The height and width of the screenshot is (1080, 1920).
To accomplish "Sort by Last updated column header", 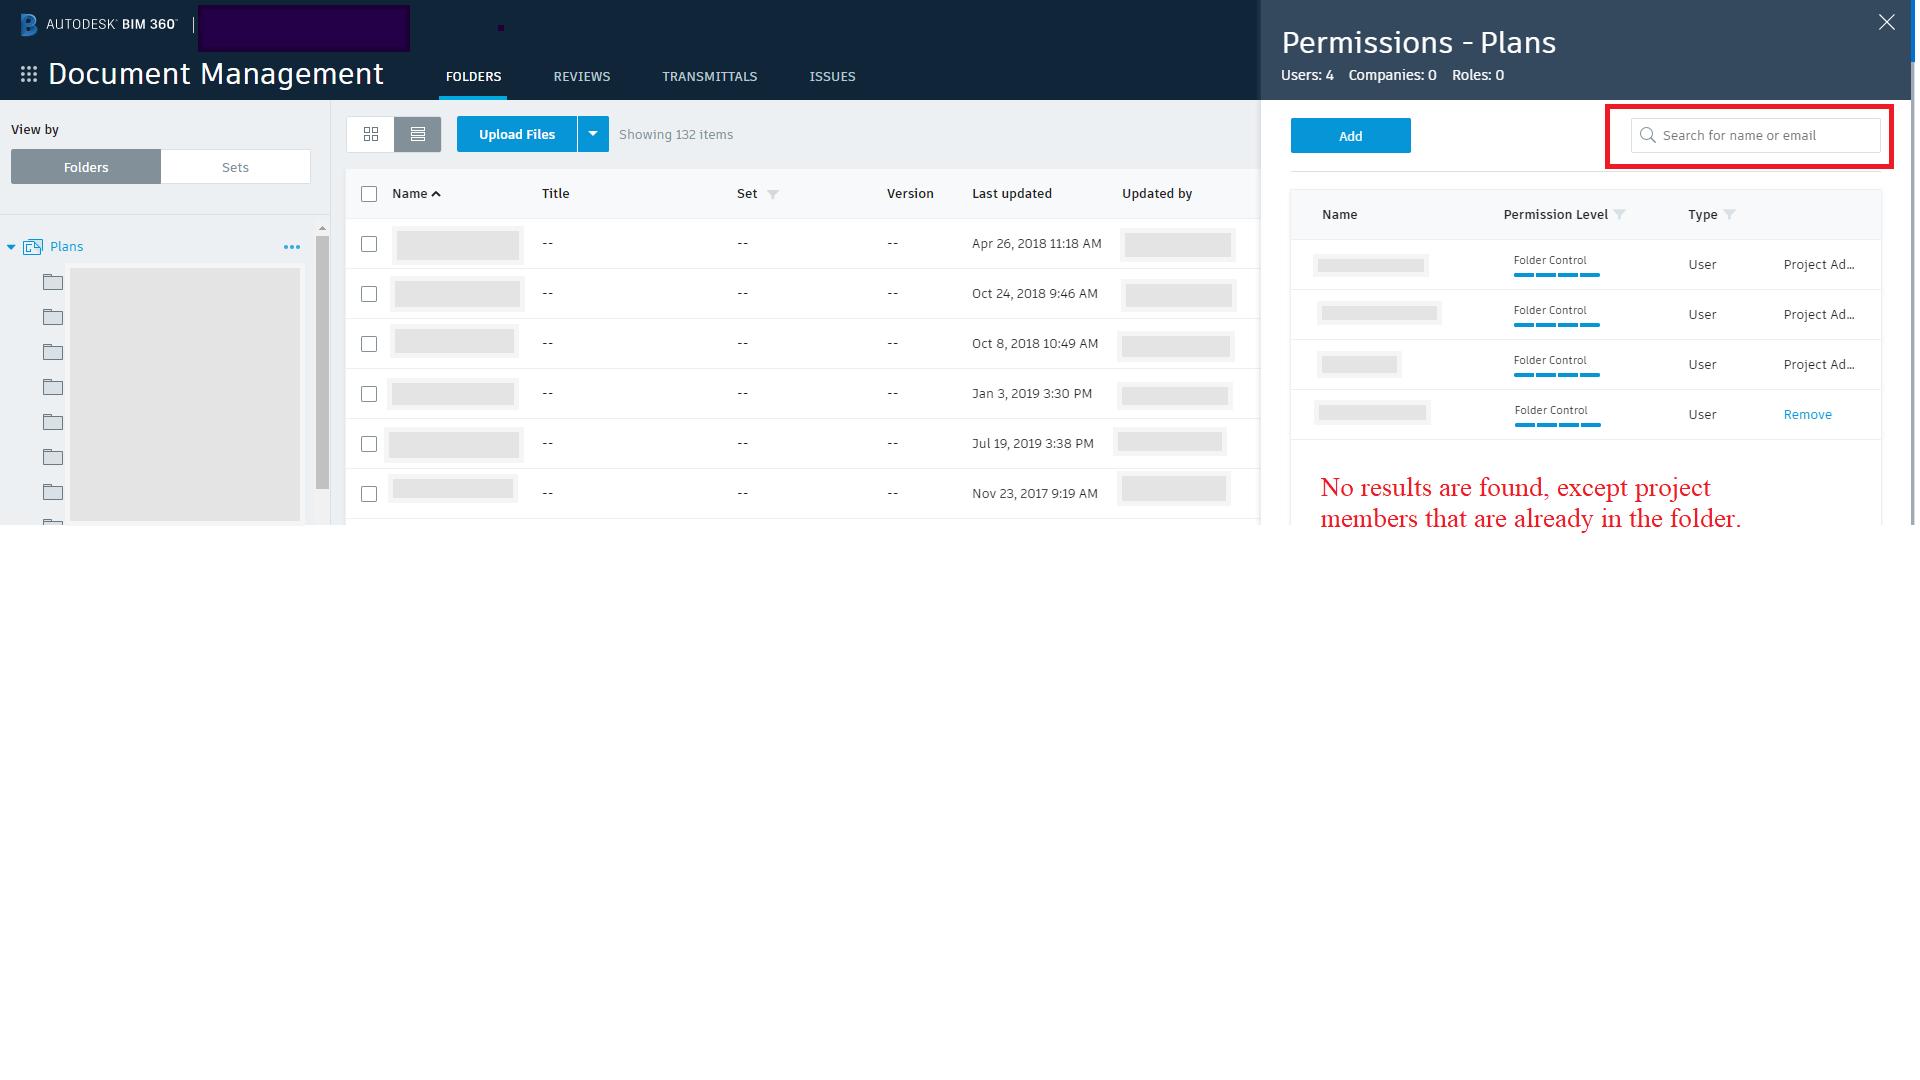I will [x=1012, y=194].
